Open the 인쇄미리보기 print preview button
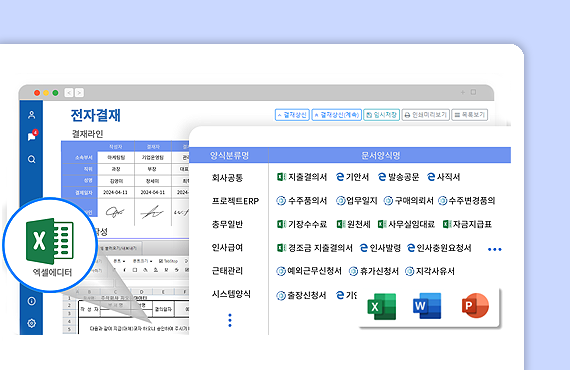This screenshot has height=370, width=570. point(426,115)
